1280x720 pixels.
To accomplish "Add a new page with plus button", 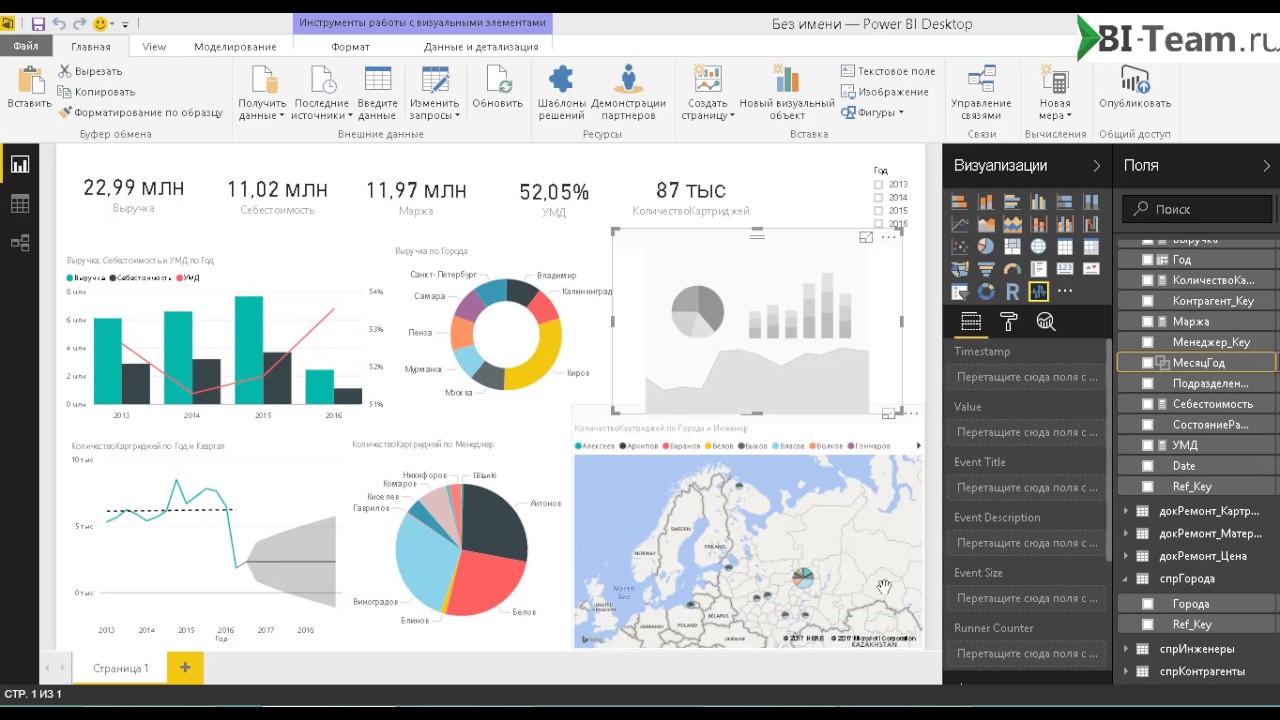I will [185, 668].
